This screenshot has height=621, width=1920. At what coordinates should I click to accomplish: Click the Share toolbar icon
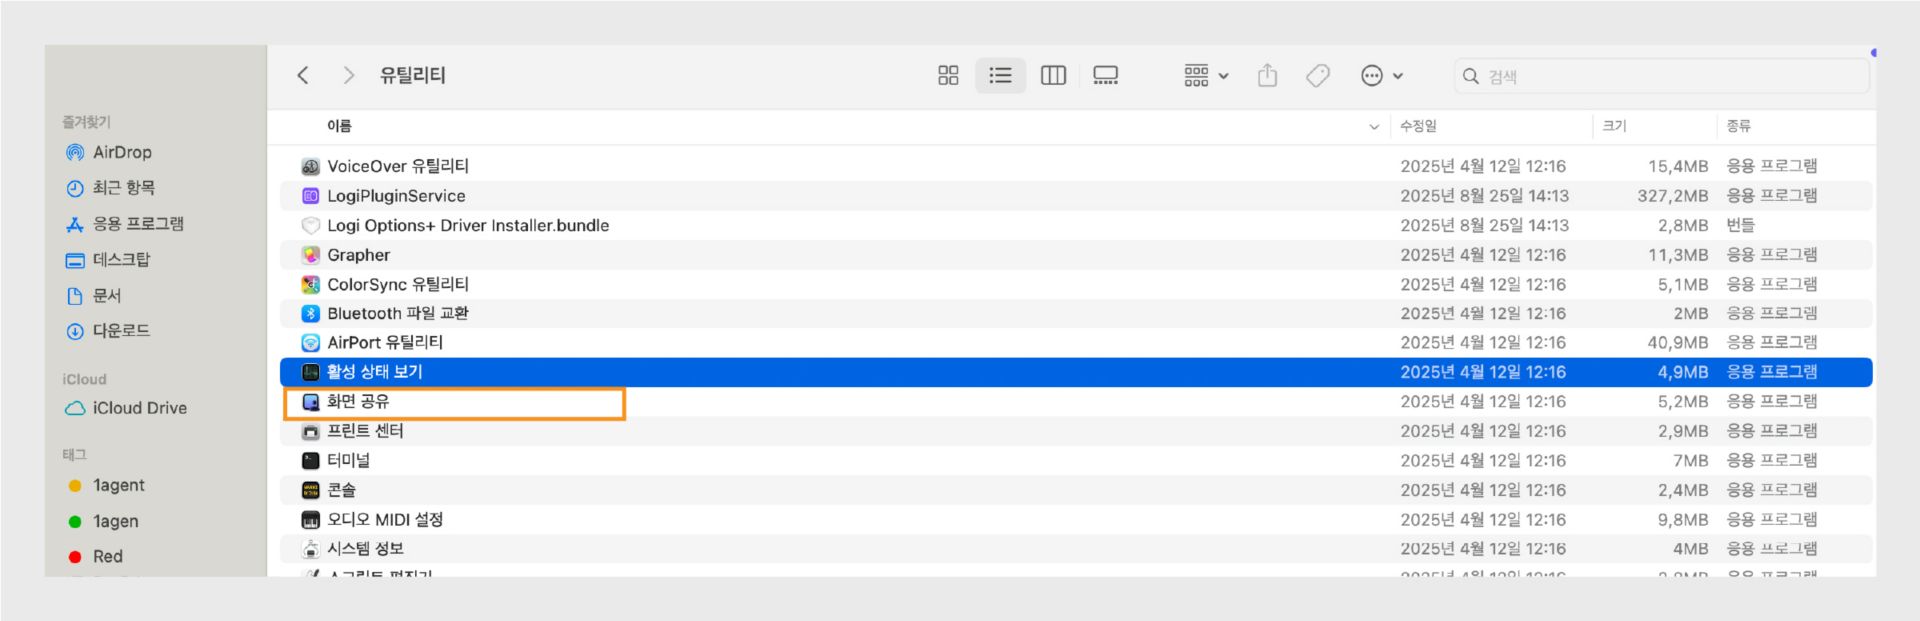tap(1267, 76)
